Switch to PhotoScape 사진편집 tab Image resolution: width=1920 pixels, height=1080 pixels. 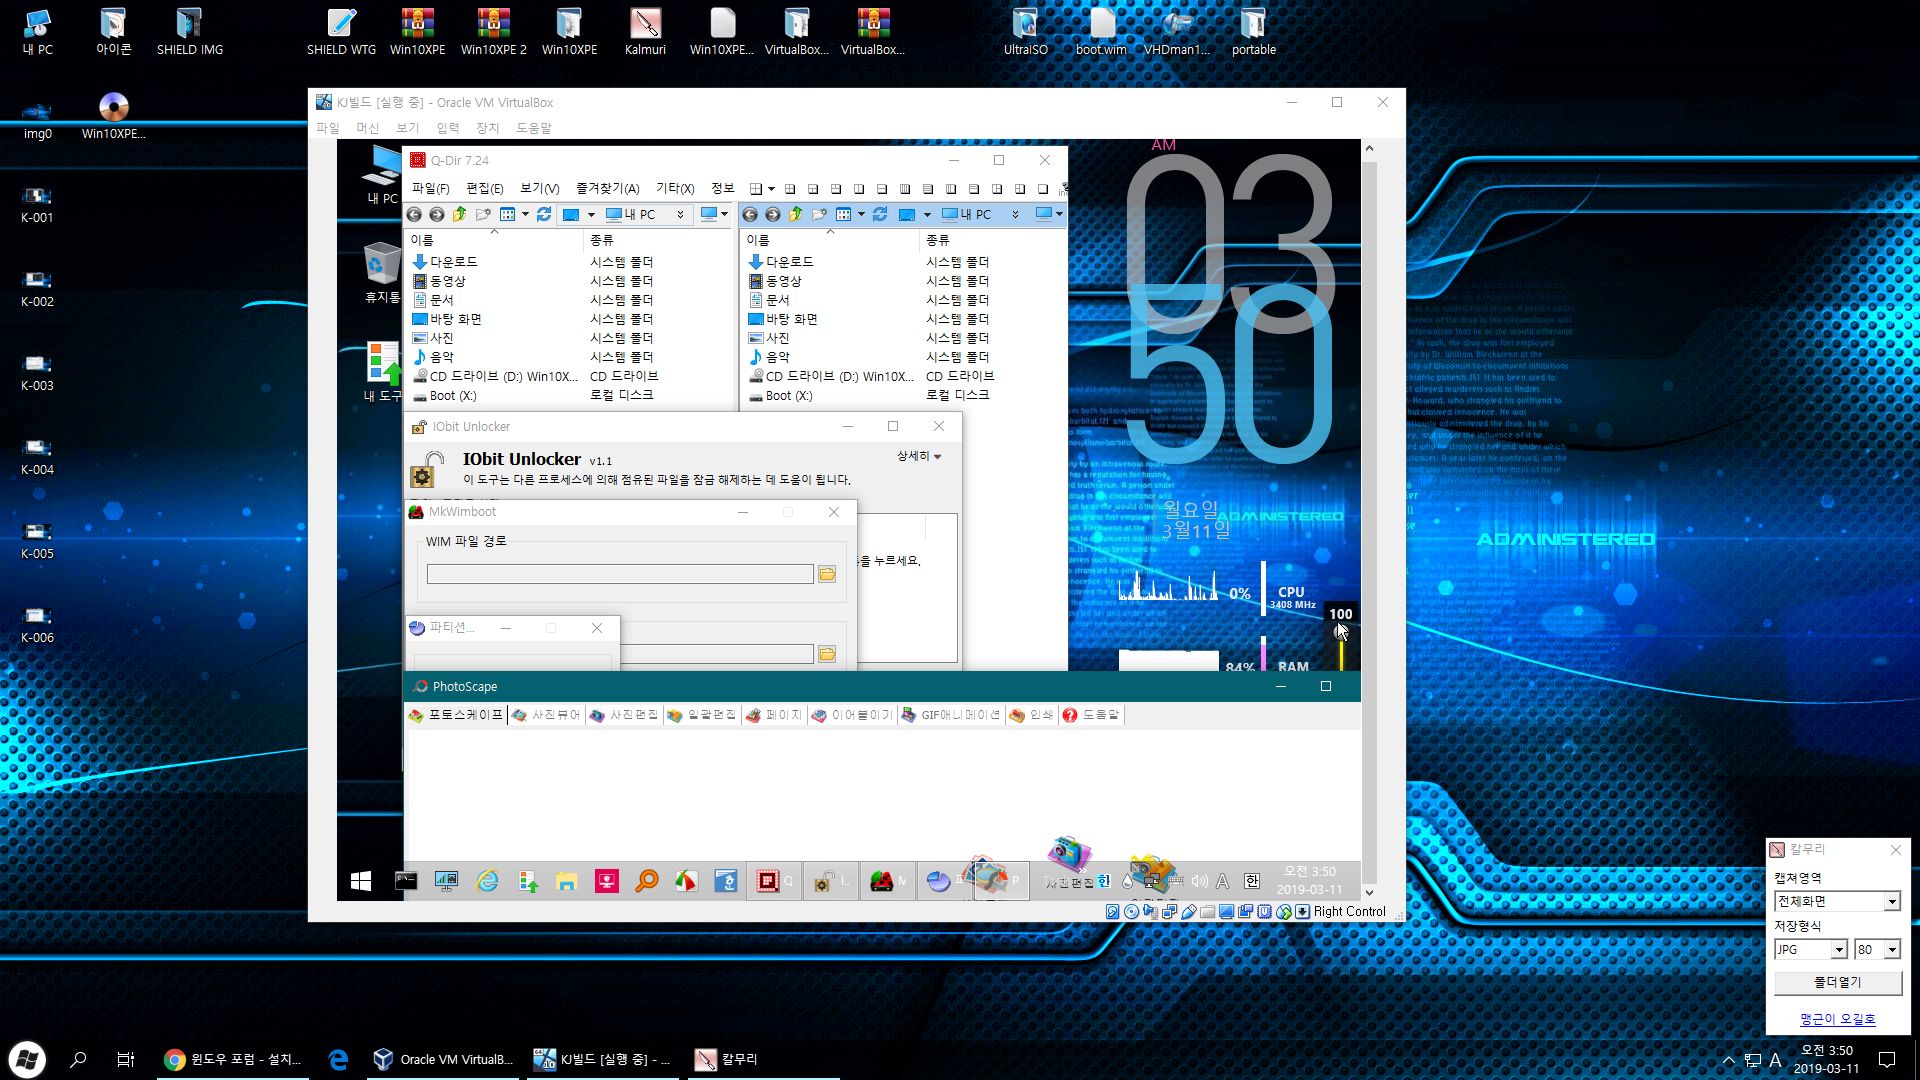tap(624, 715)
